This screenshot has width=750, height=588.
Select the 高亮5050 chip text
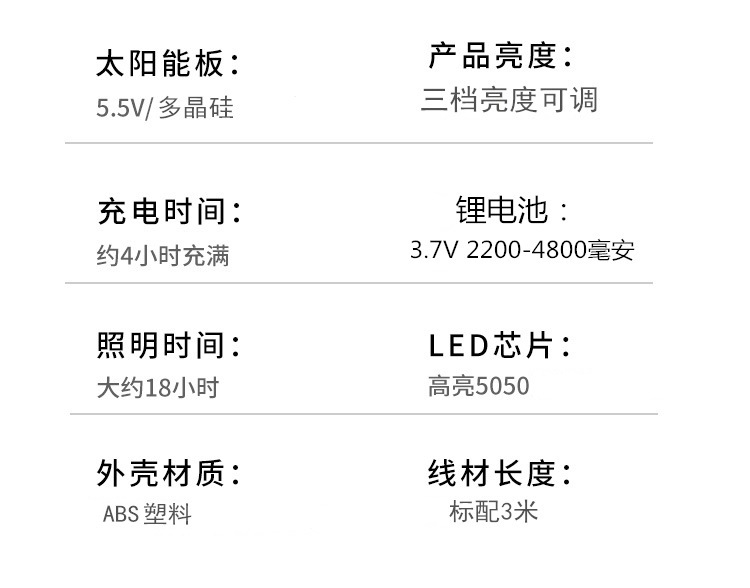coord(478,386)
